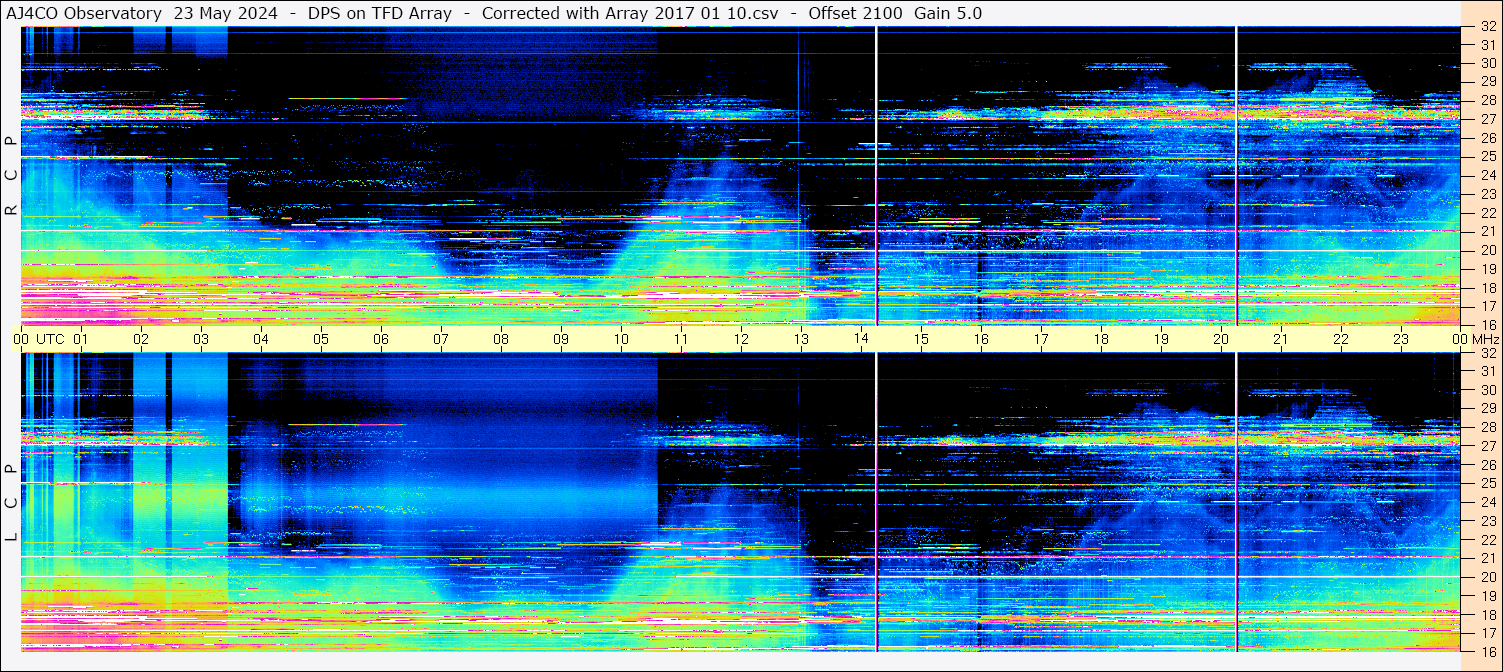1503x672 pixels.
Task: Click the 16 MHz label of RCP panel
Action: click(x=1487, y=324)
